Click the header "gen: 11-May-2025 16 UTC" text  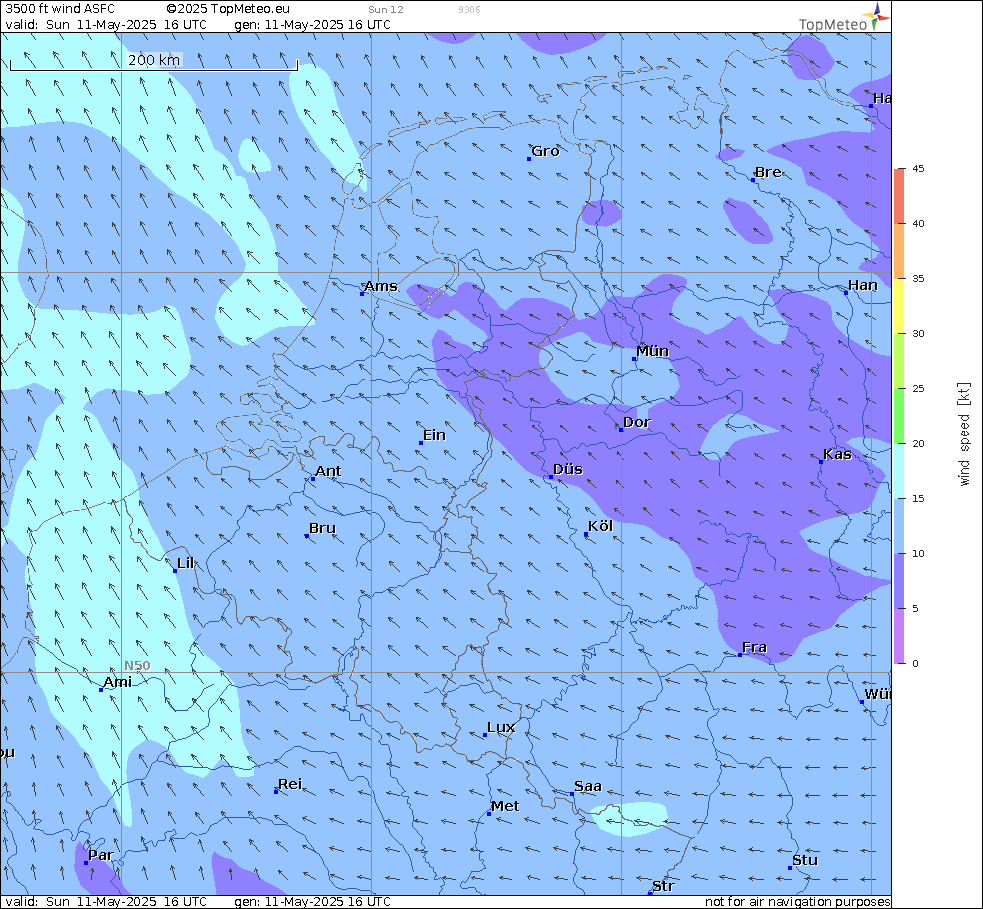(312, 24)
